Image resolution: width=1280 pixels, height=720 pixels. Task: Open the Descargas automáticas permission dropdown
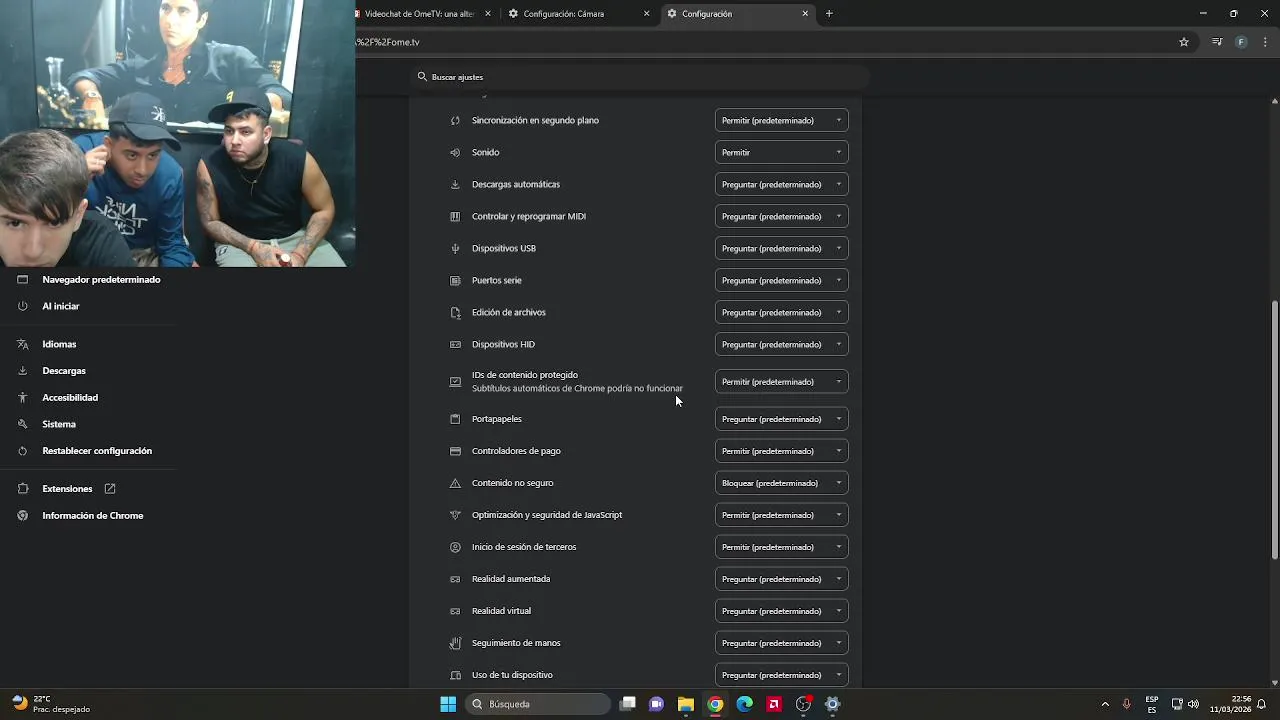tap(781, 184)
